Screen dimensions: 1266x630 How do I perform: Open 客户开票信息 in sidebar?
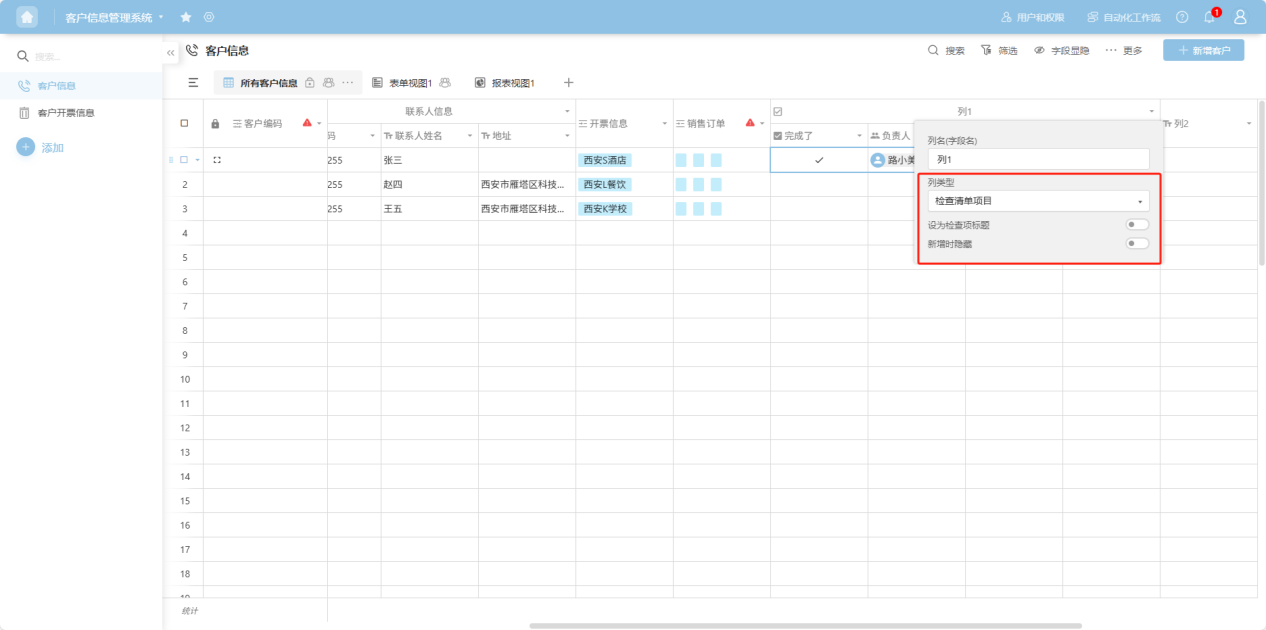click(x=66, y=113)
